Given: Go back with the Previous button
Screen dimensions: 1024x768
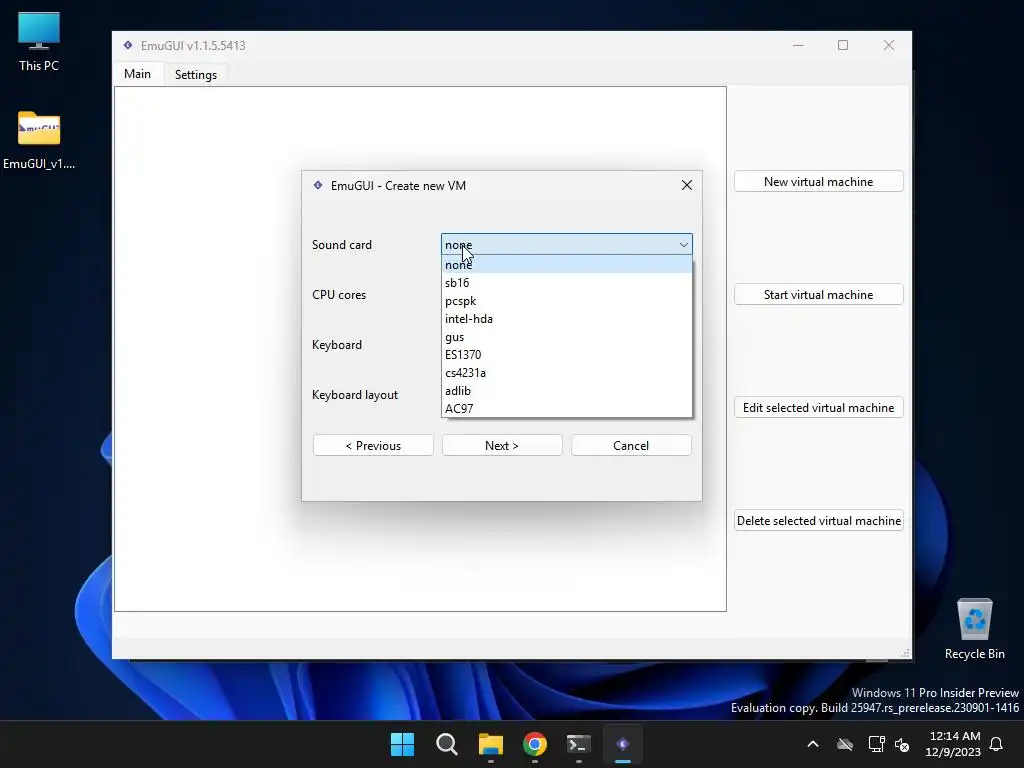Looking at the screenshot, I should [373, 445].
